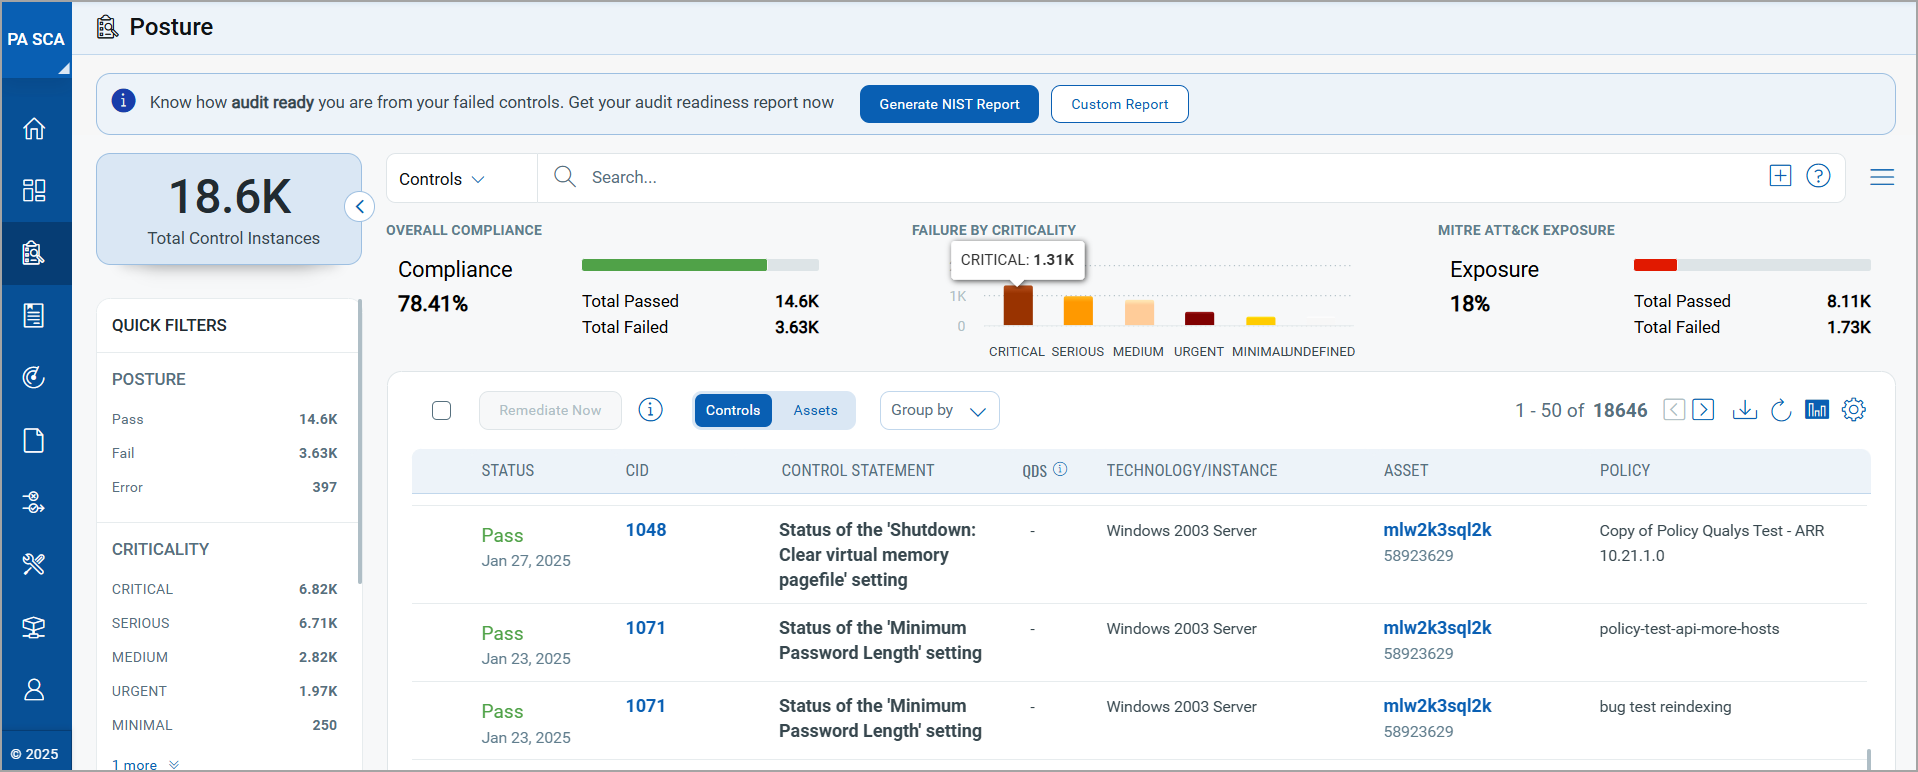1918x772 pixels.
Task: Collapse the sidebar with left chevron circle
Action: coord(360,207)
